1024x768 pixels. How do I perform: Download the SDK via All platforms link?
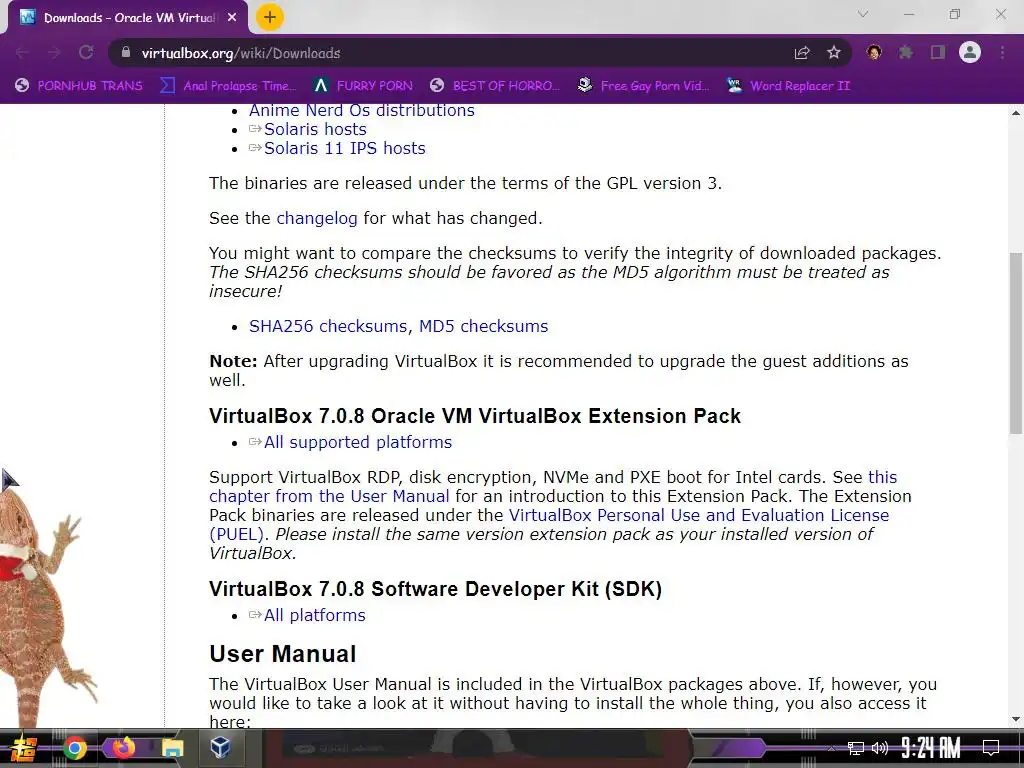pos(314,615)
